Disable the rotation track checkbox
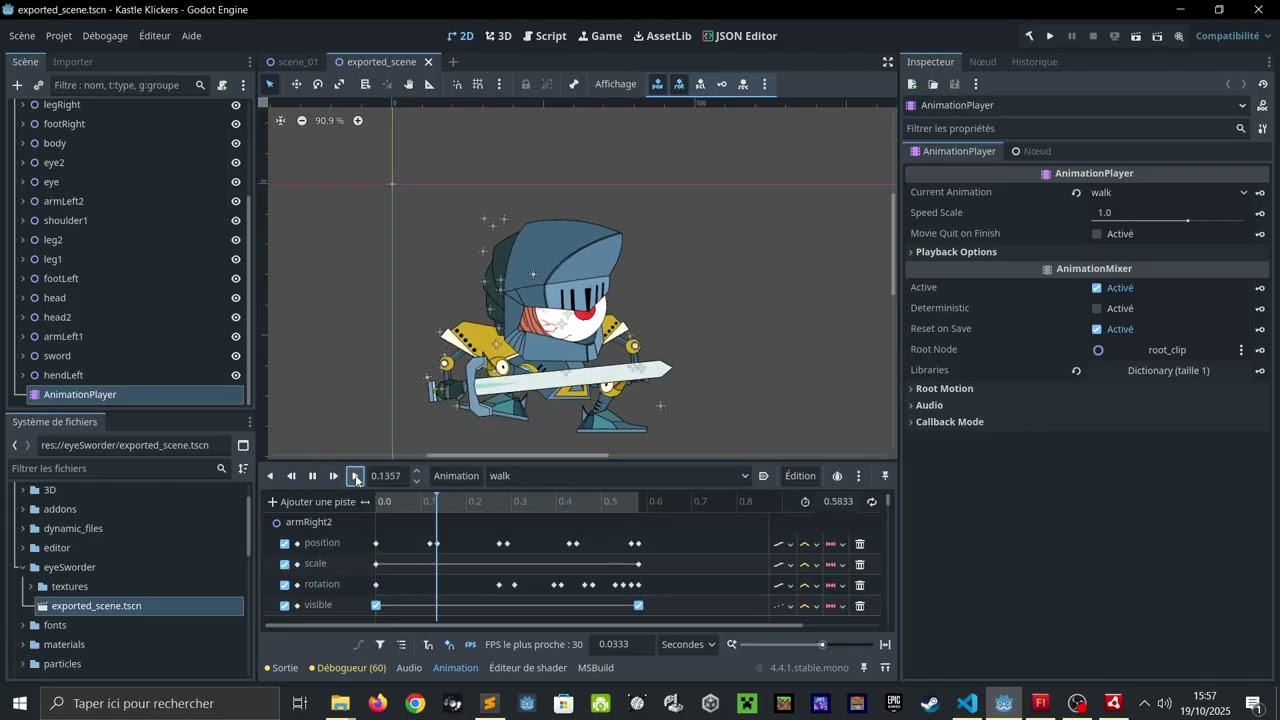Image resolution: width=1280 pixels, height=720 pixels. point(285,585)
